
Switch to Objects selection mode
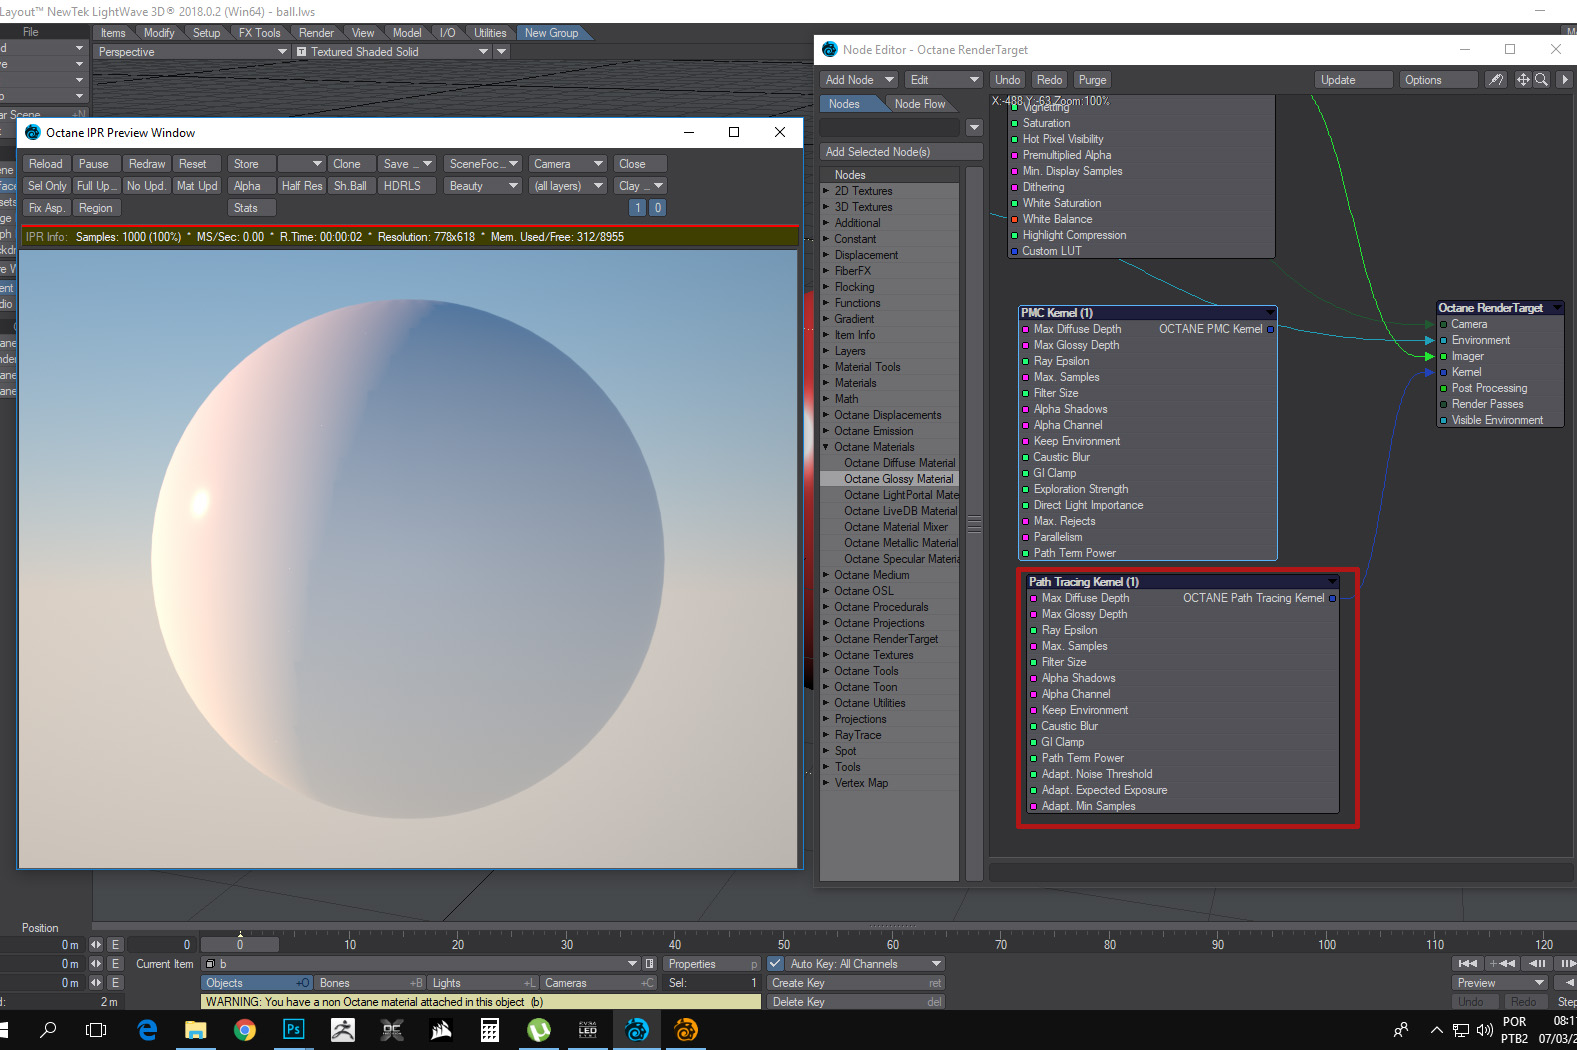pyautogui.click(x=257, y=983)
